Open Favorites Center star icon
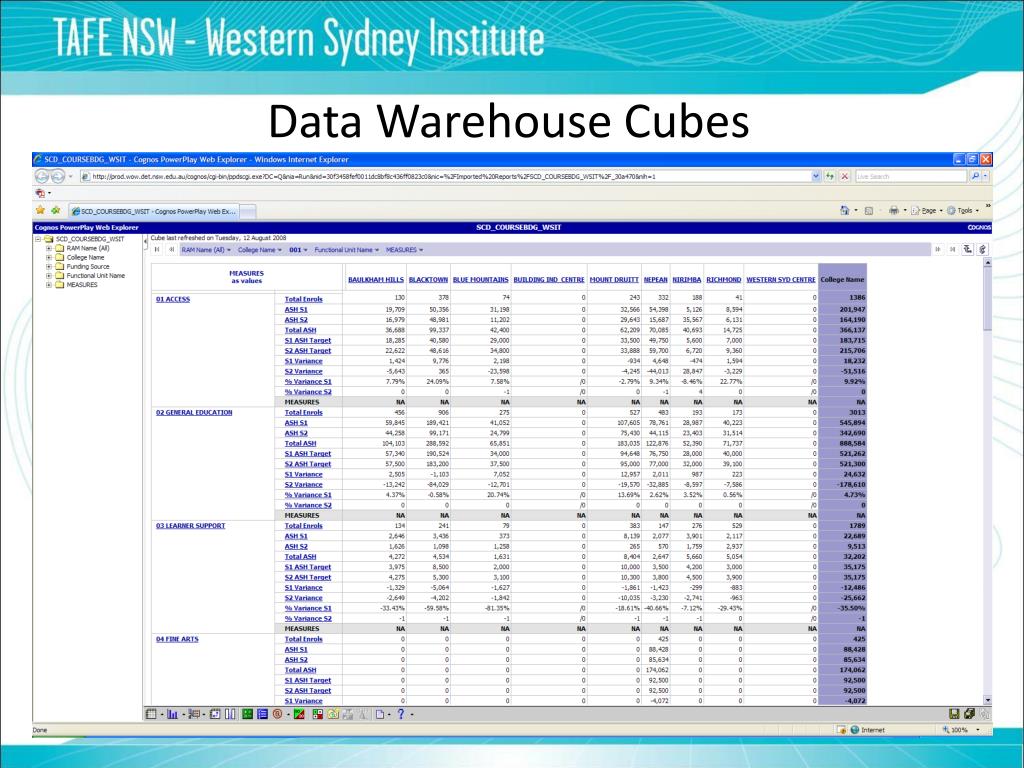Image resolution: width=1024 pixels, height=768 pixels. 40,210
